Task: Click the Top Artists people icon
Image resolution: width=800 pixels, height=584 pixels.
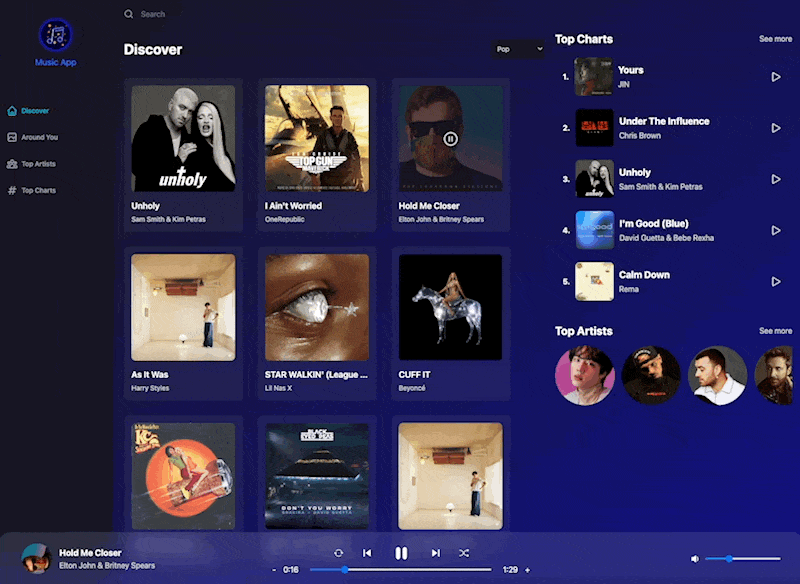Action: [x=12, y=164]
